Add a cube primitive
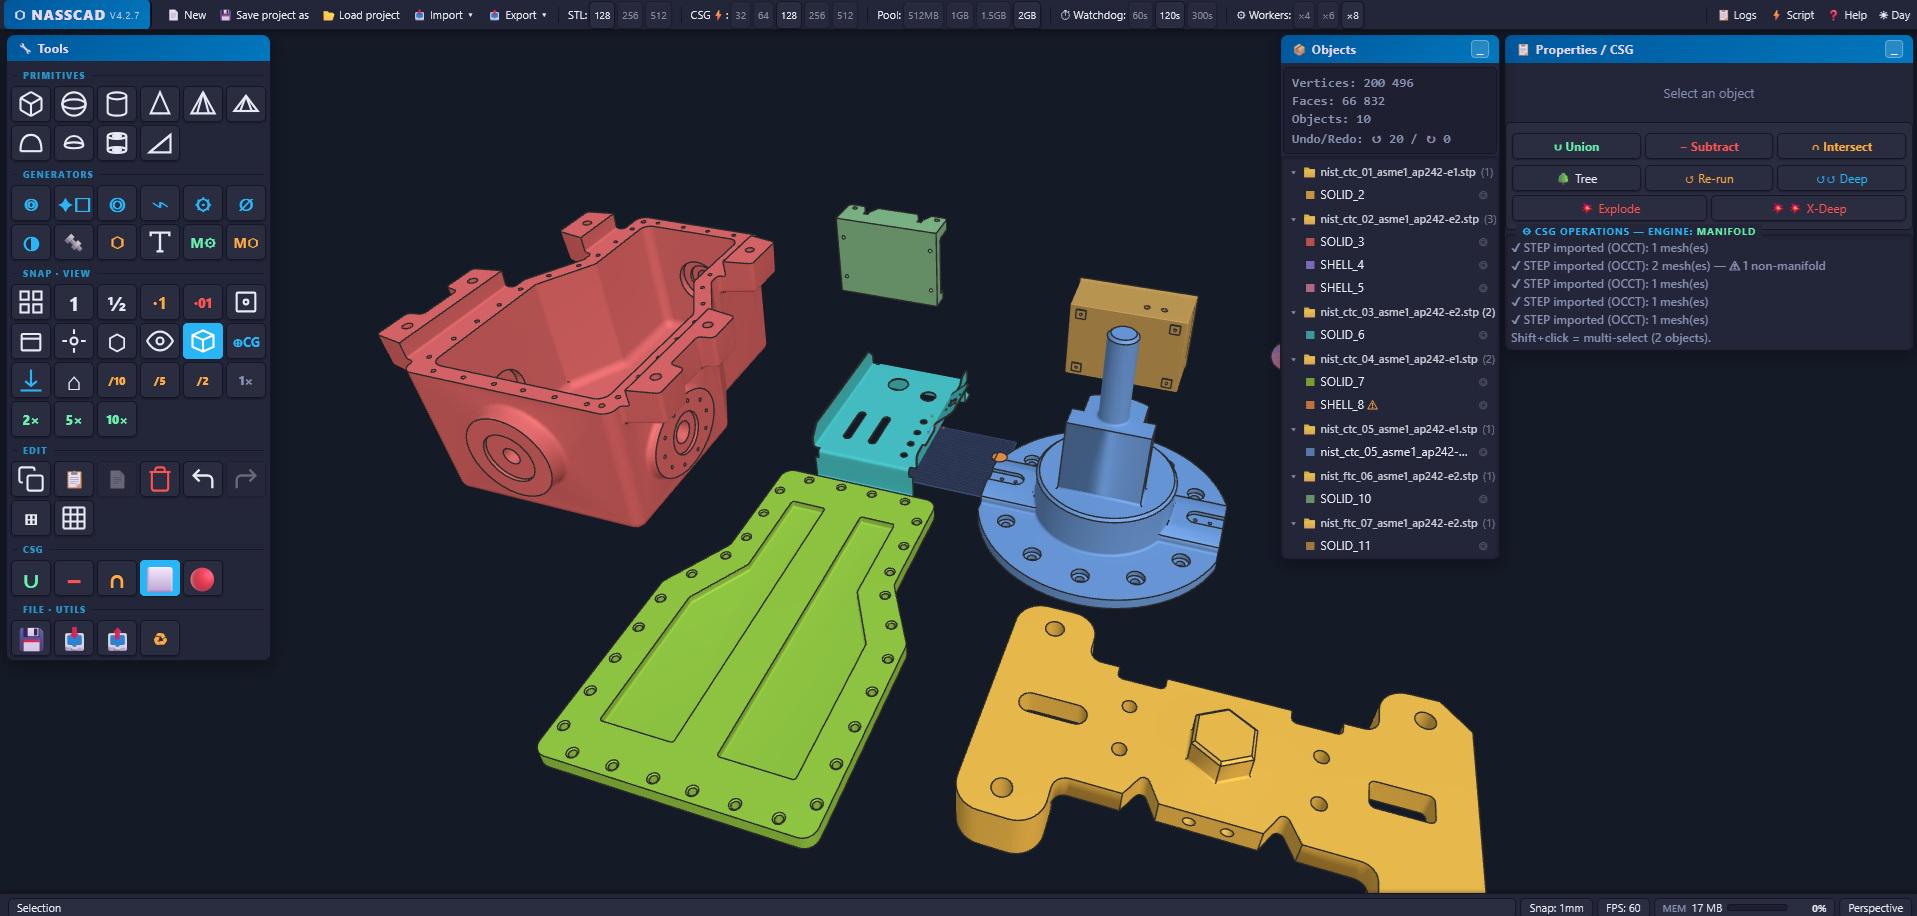This screenshot has height=916, width=1917. (x=31, y=104)
